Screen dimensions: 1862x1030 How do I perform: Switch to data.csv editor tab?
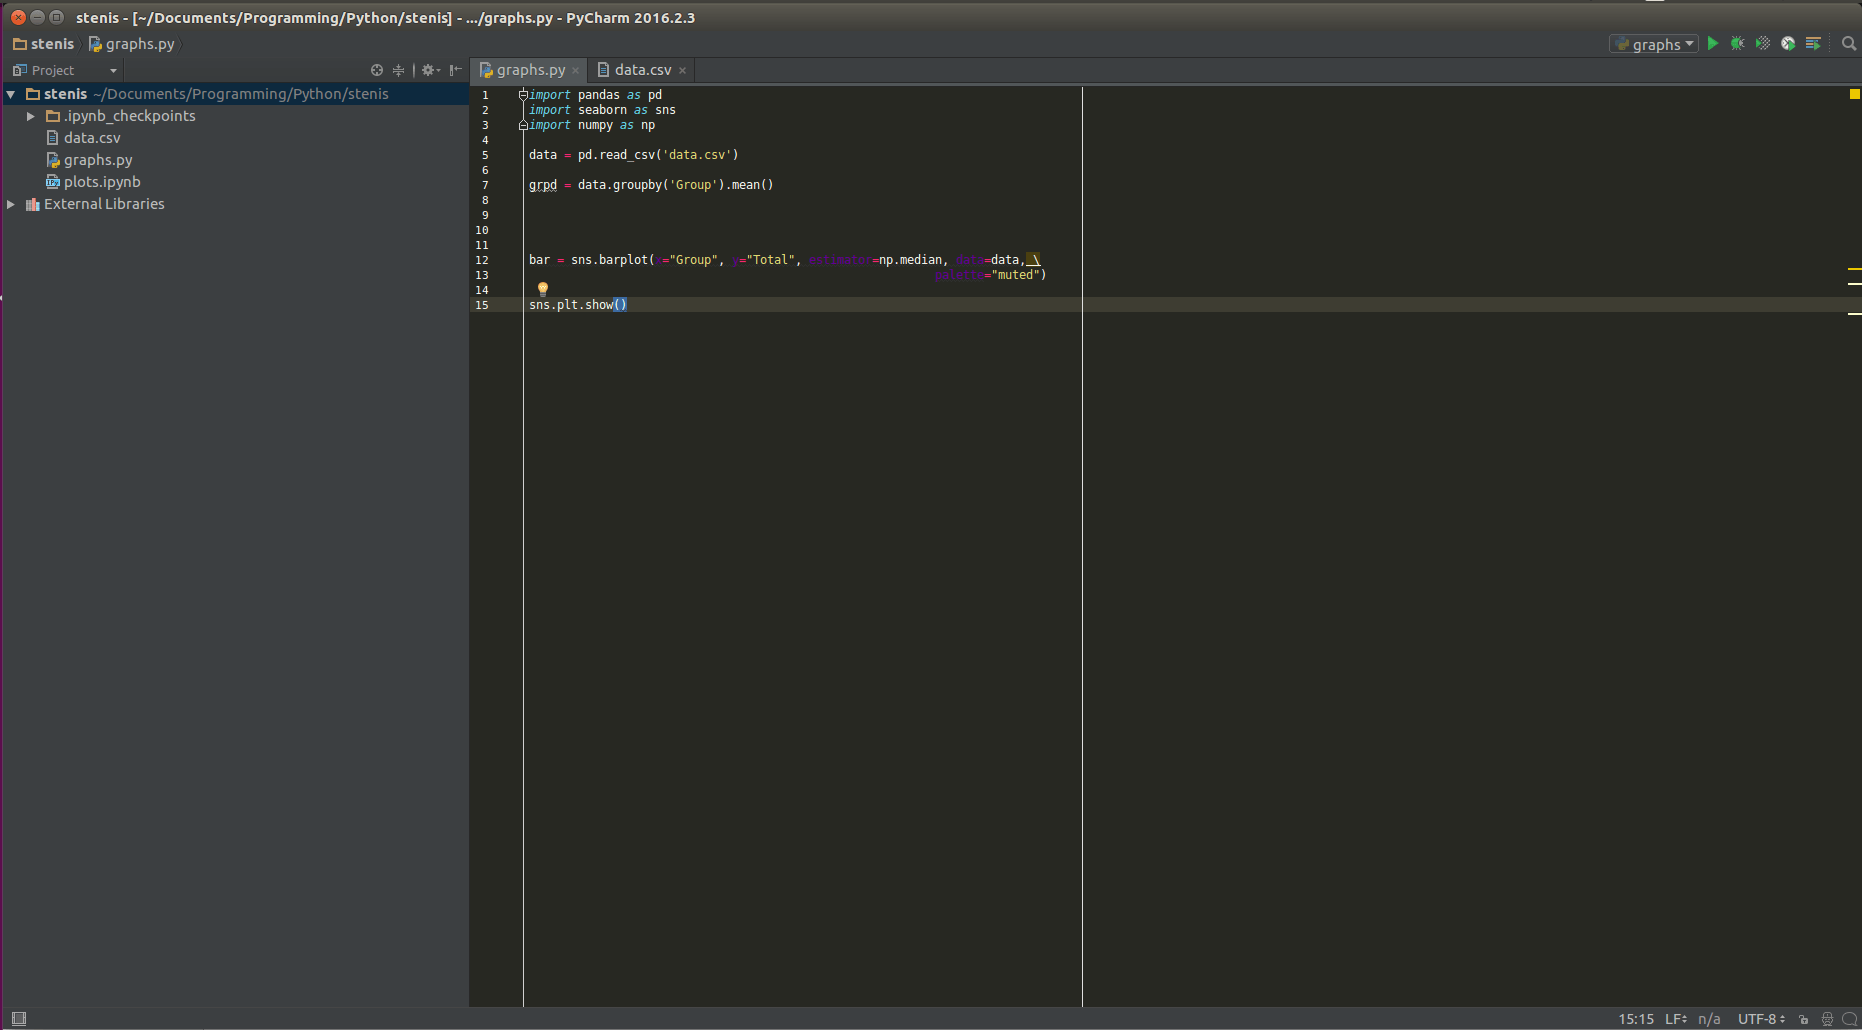tap(643, 70)
